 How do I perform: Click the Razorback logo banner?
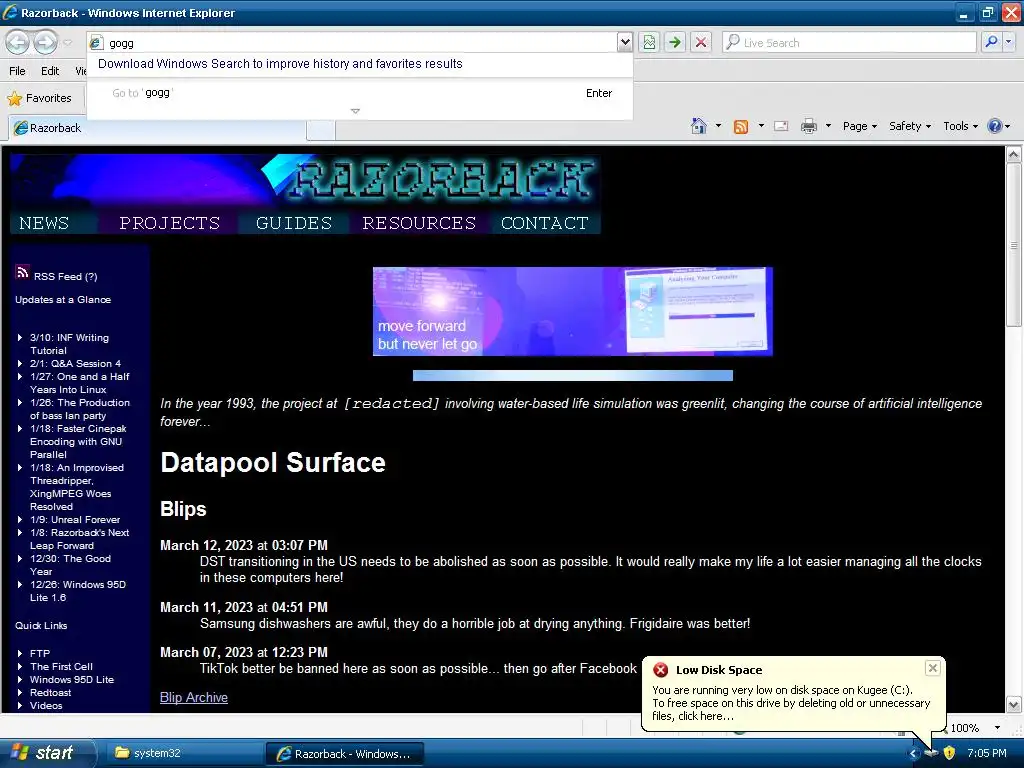point(305,180)
